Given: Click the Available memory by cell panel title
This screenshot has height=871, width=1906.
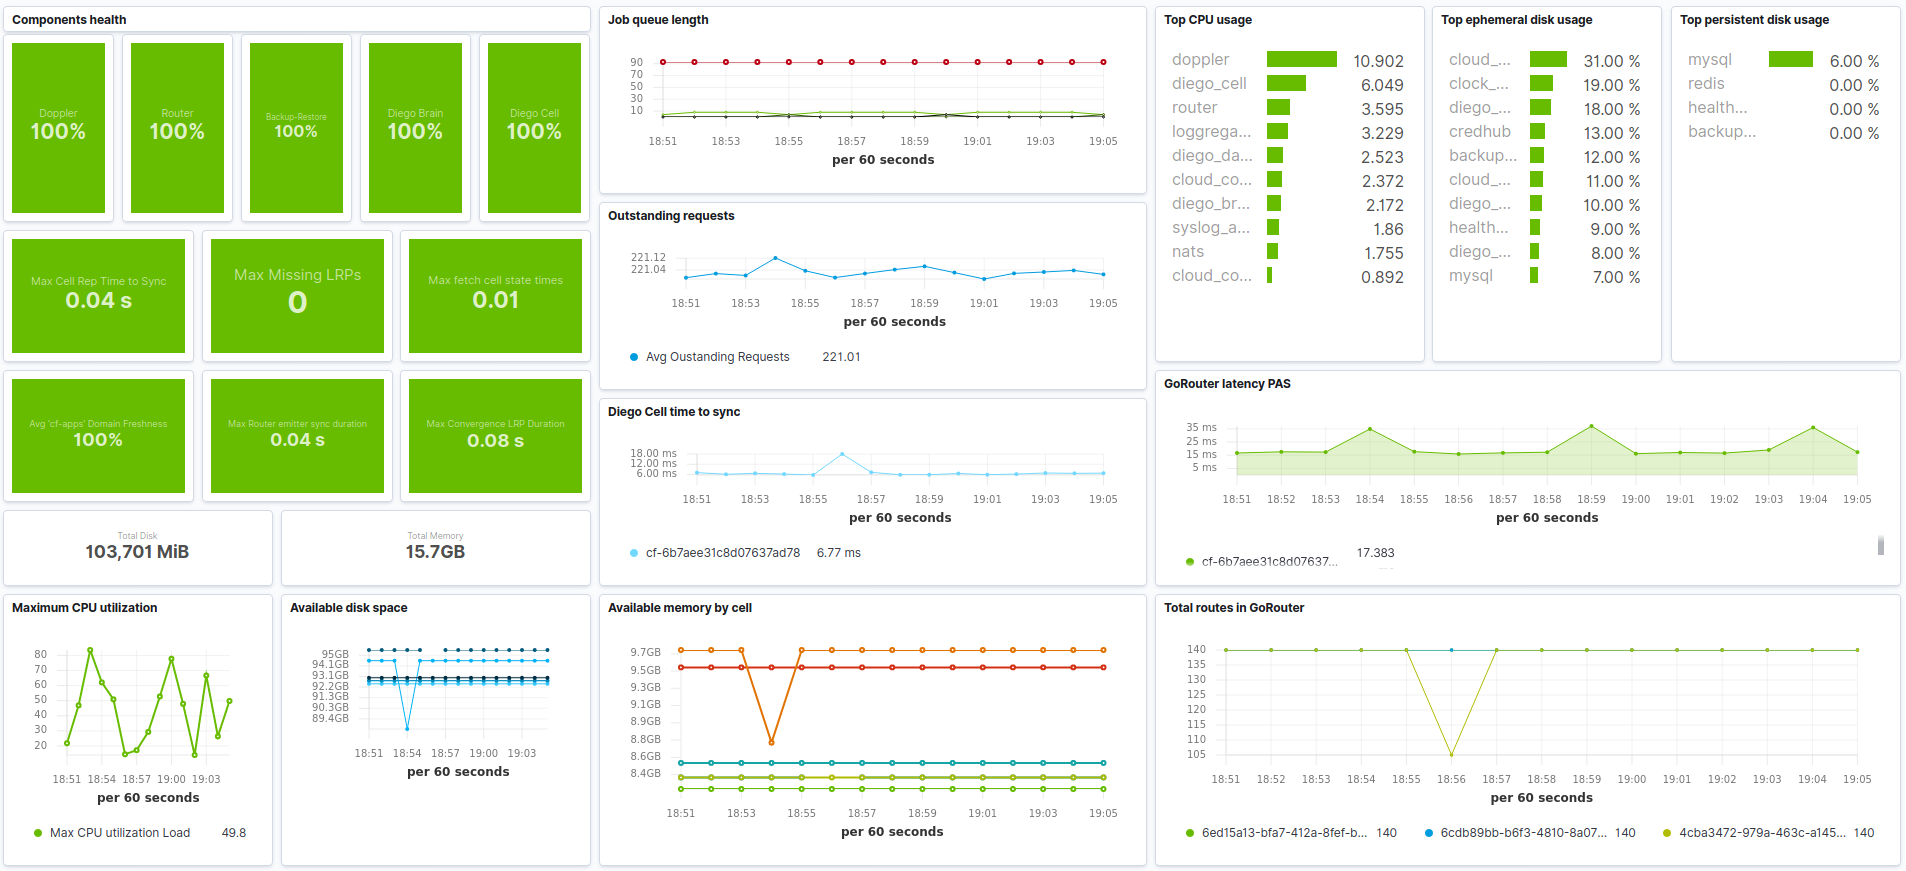Looking at the screenshot, I should tap(679, 608).
